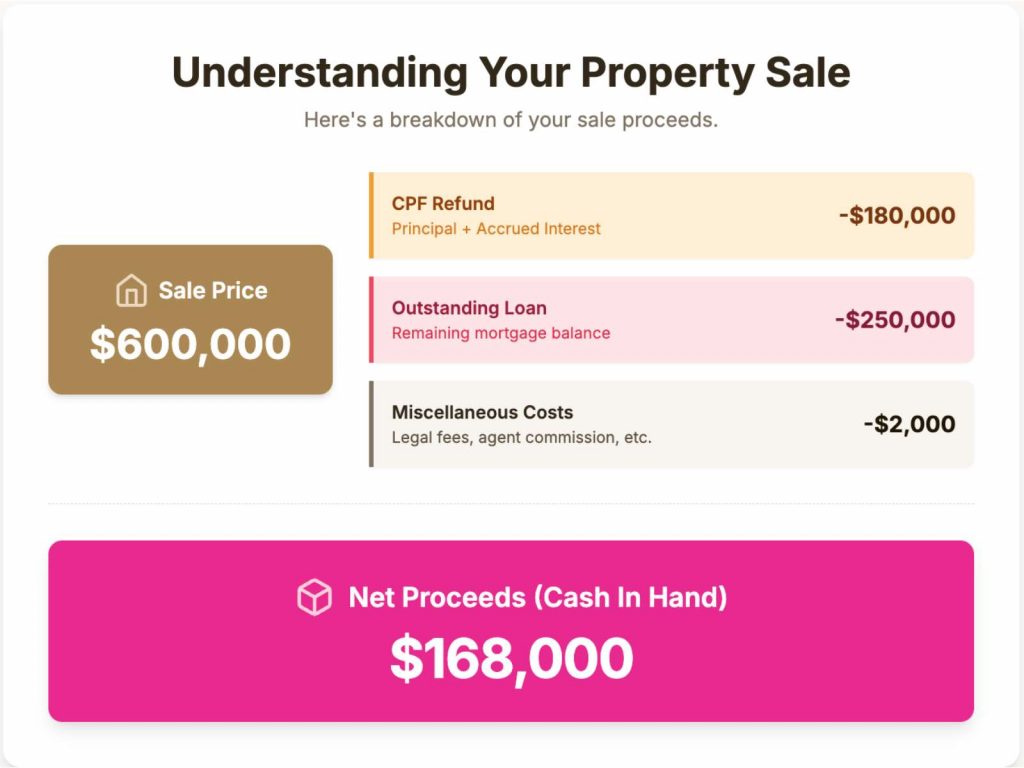This screenshot has height=768, width=1024.
Task: Click the legal fees and agent commission text
Action: click(x=521, y=437)
